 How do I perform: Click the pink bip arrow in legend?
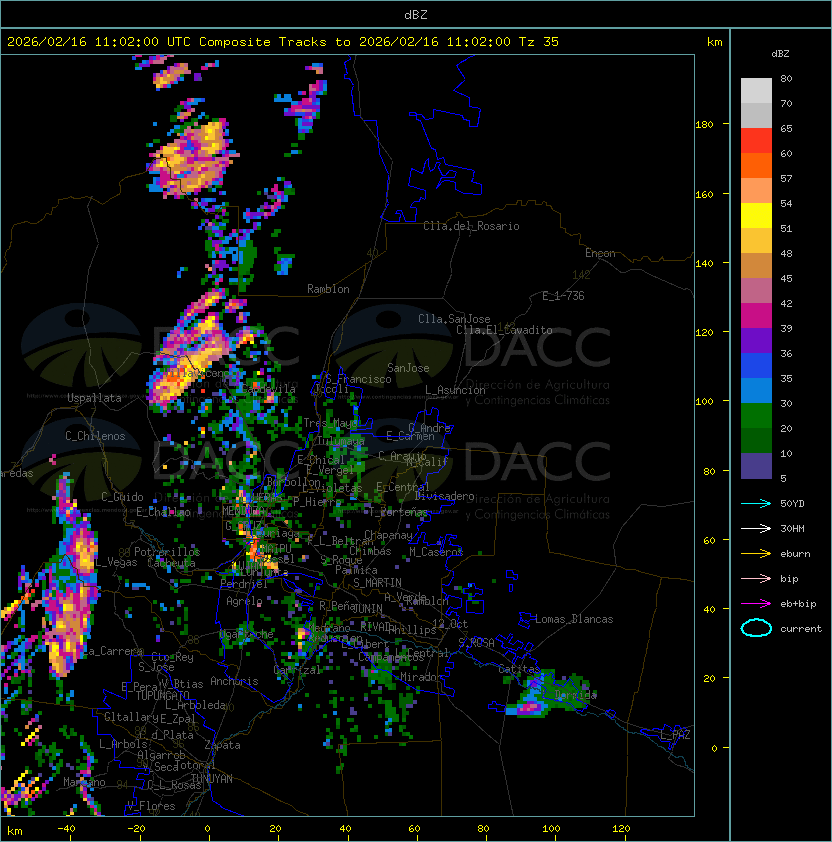(756, 578)
